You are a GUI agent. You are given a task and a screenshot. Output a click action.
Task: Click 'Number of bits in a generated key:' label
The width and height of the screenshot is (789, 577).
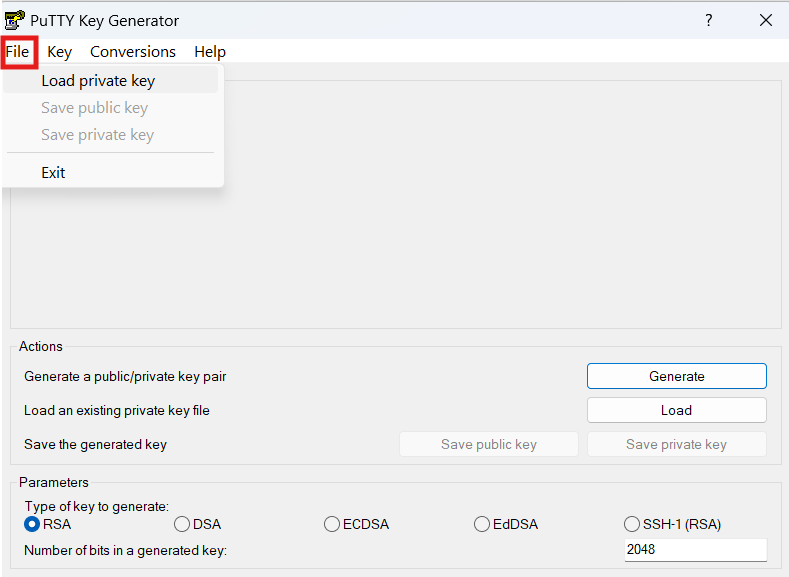pyautogui.click(x=125, y=550)
